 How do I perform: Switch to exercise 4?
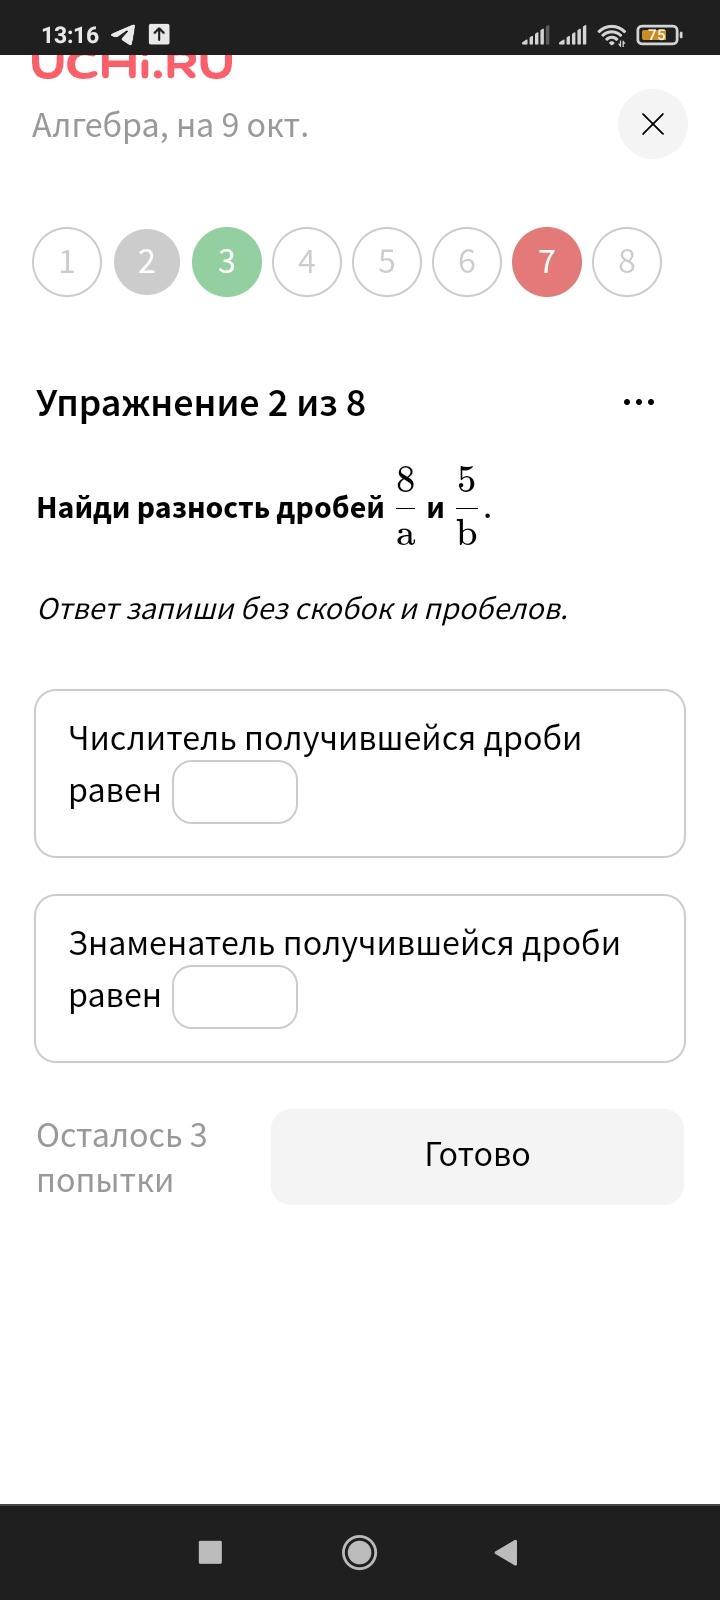pyautogui.click(x=307, y=262)
